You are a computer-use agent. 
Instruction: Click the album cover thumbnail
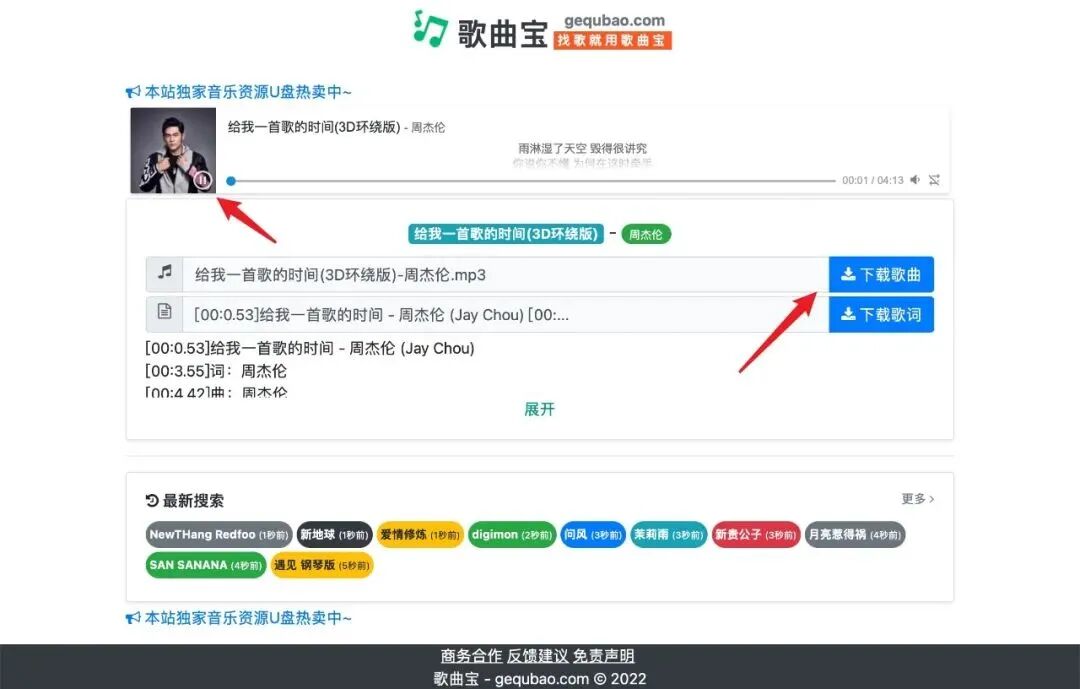click(x=174, y=150)
